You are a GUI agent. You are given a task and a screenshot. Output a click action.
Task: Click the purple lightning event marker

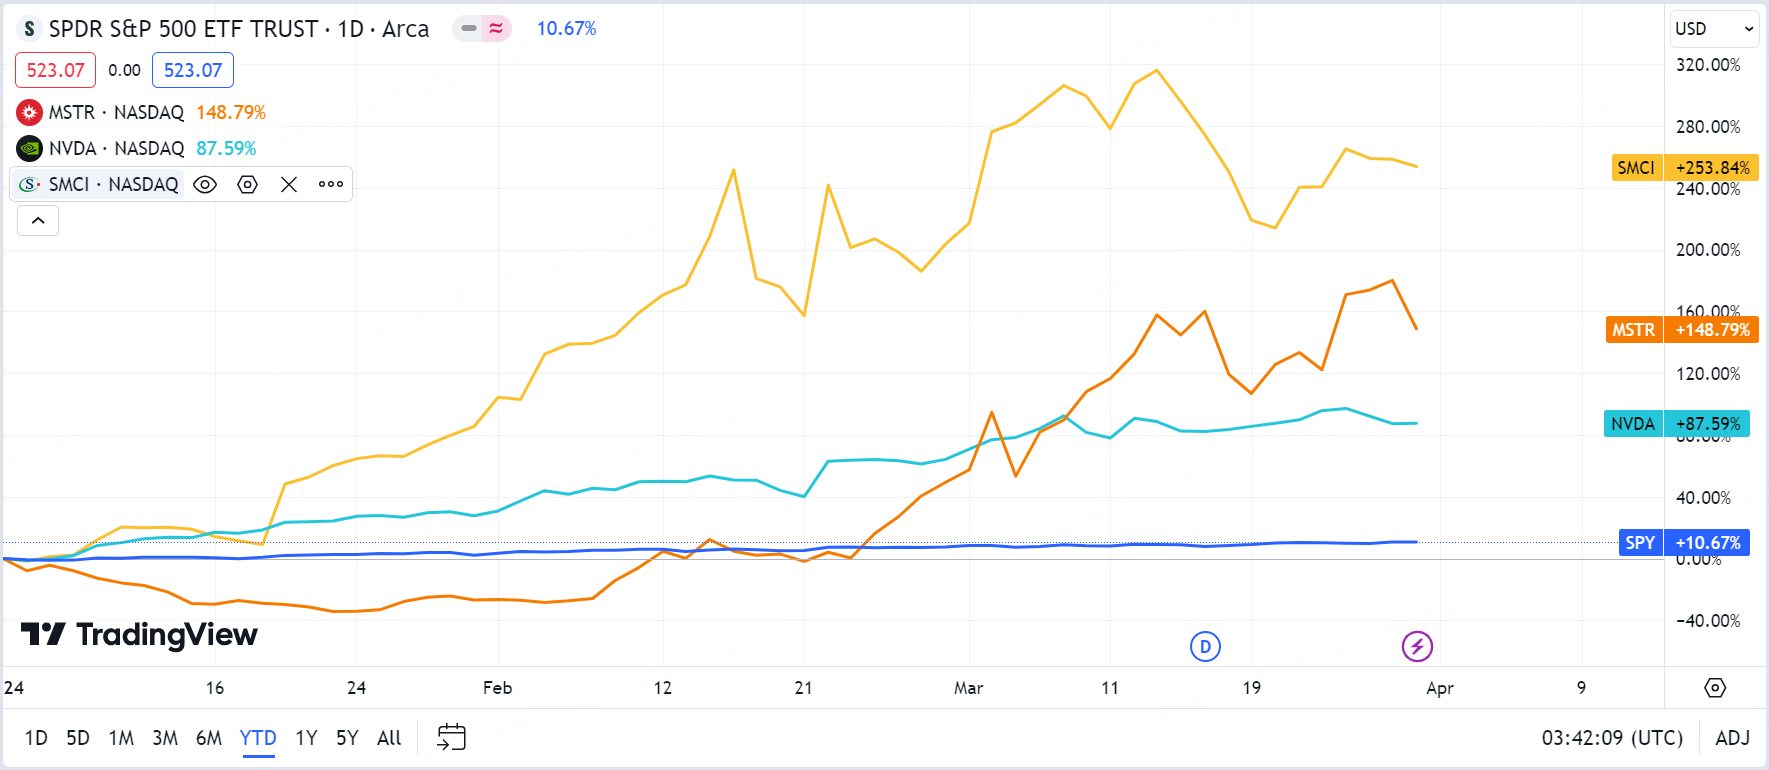pos(1417,647)
